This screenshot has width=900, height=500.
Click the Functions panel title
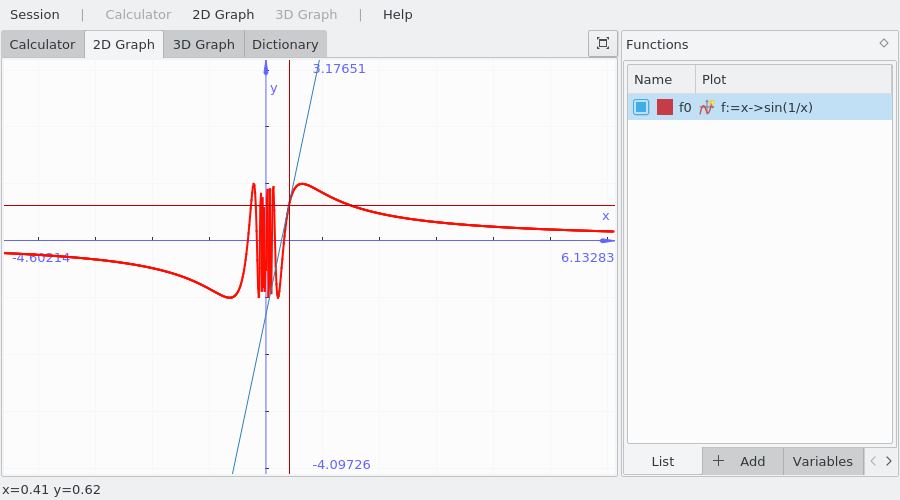point(657,45)
